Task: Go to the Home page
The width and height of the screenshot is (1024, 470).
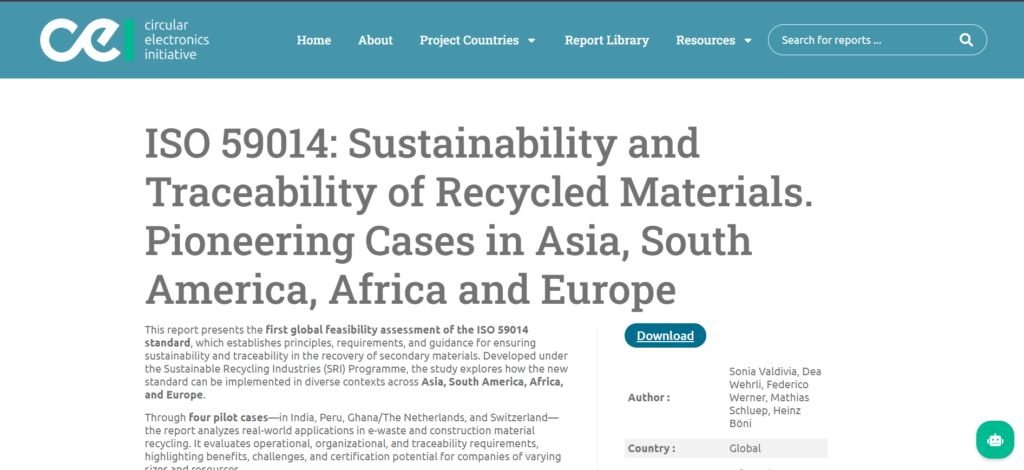Action: coord(313,40)
